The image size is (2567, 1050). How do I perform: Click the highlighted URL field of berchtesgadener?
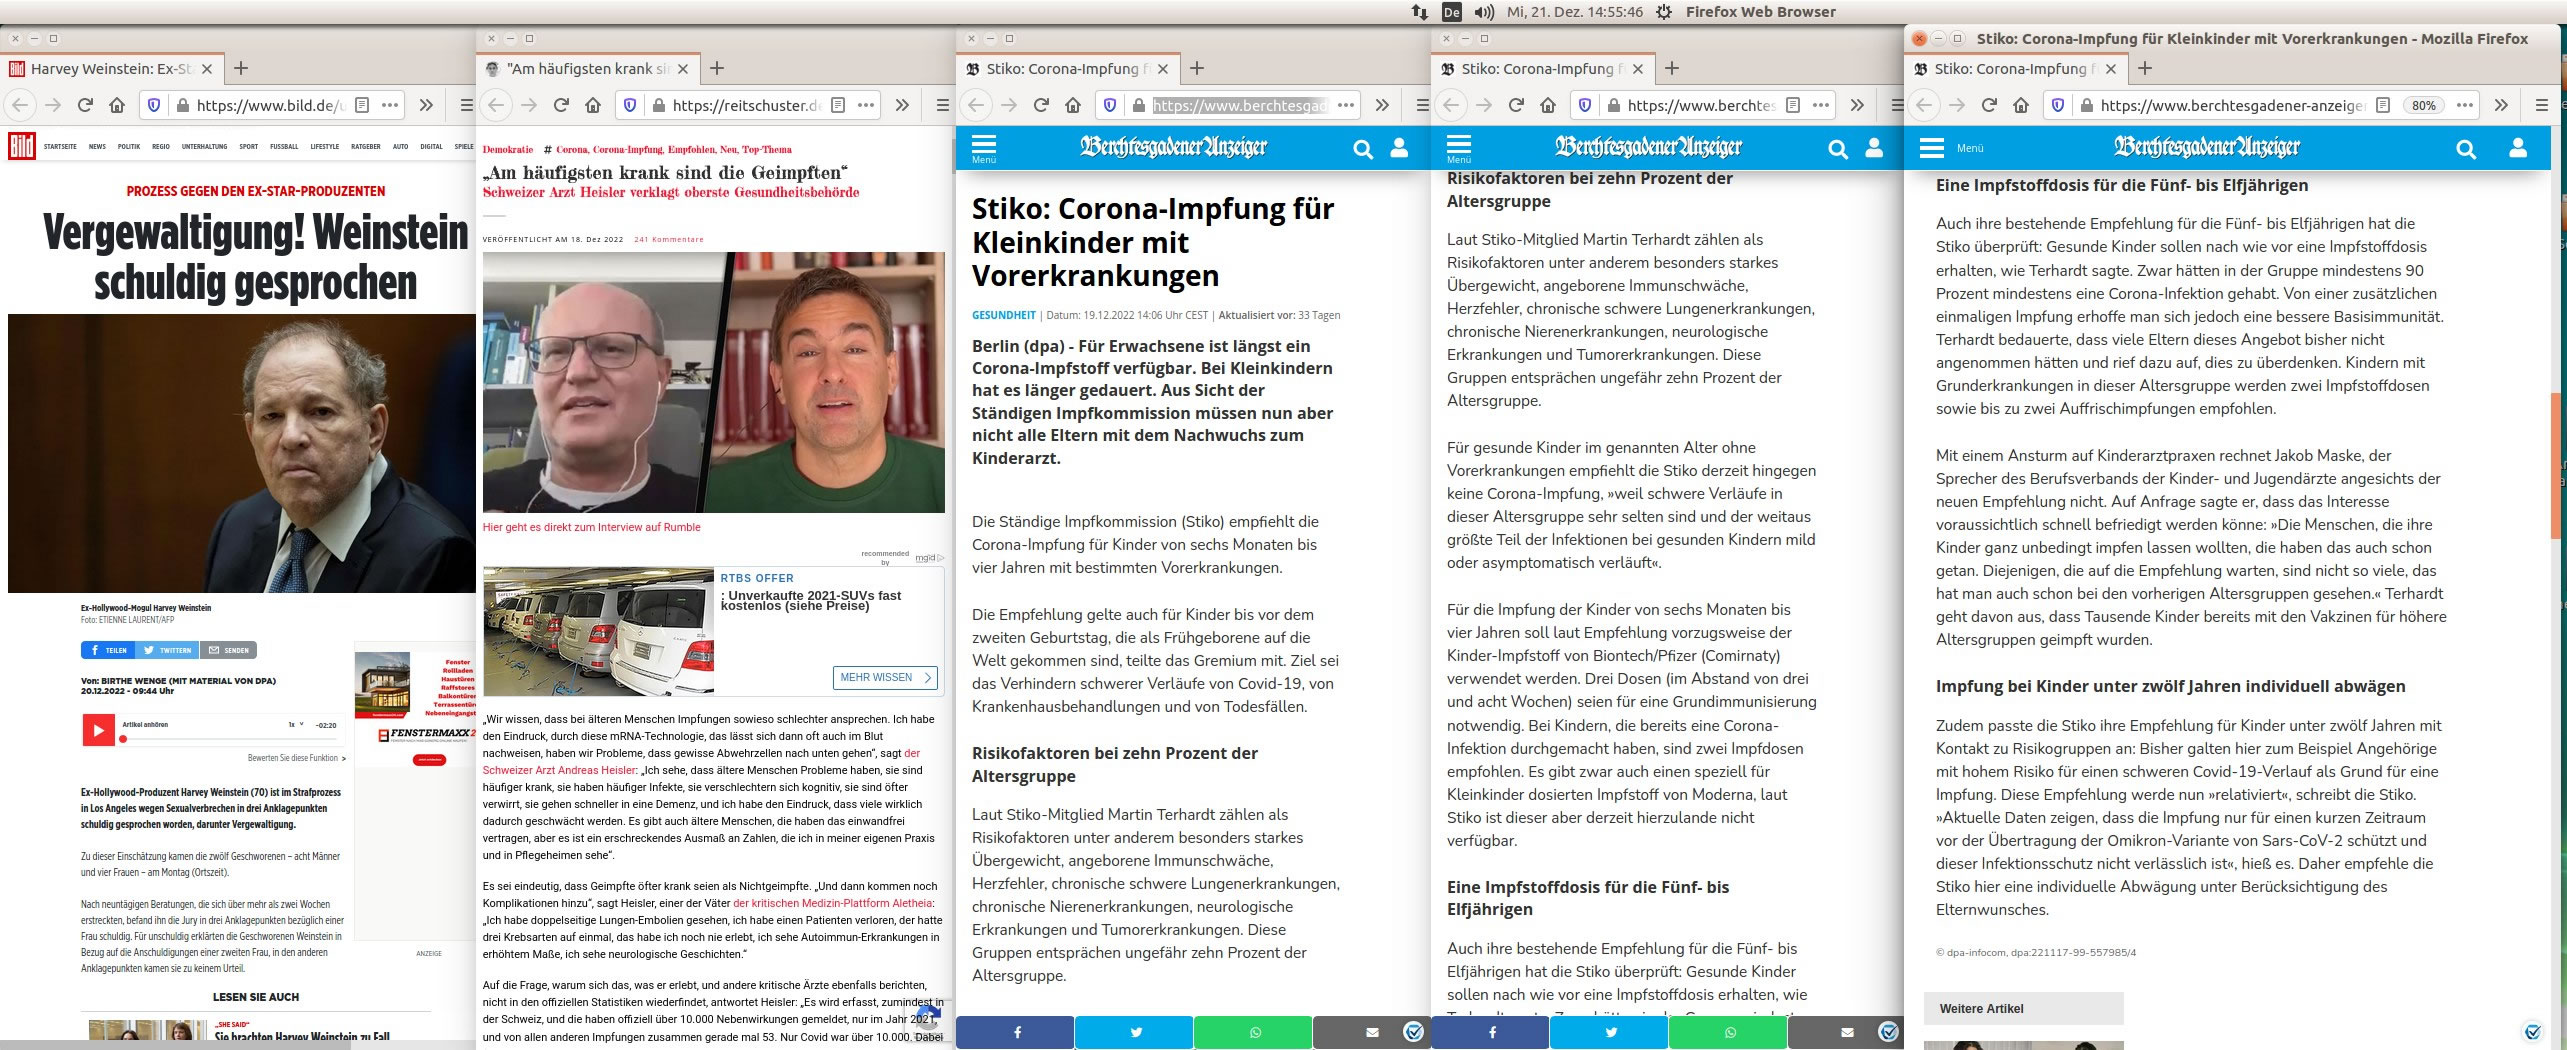tap(1241, 105)
